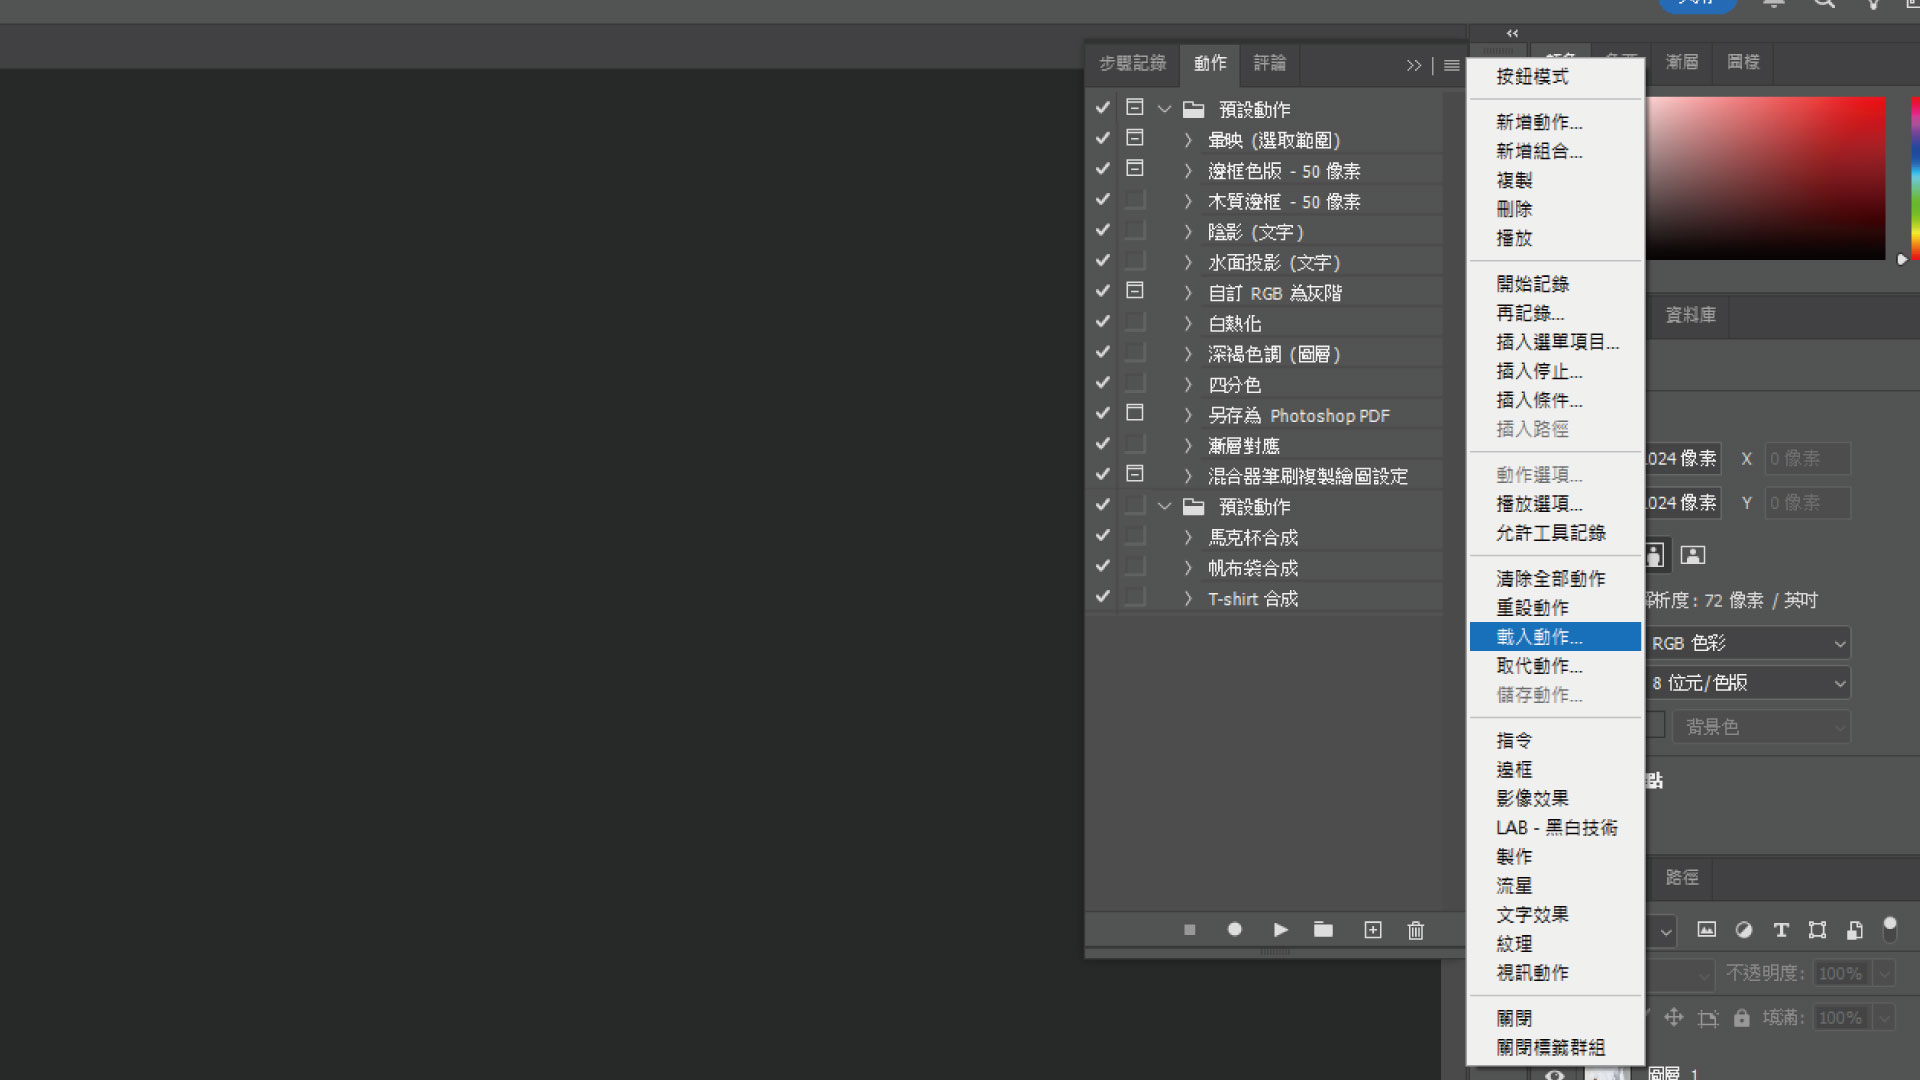
Task: Click the prevent artboard auto-nesting icon
Action: pos(1708,1018)
